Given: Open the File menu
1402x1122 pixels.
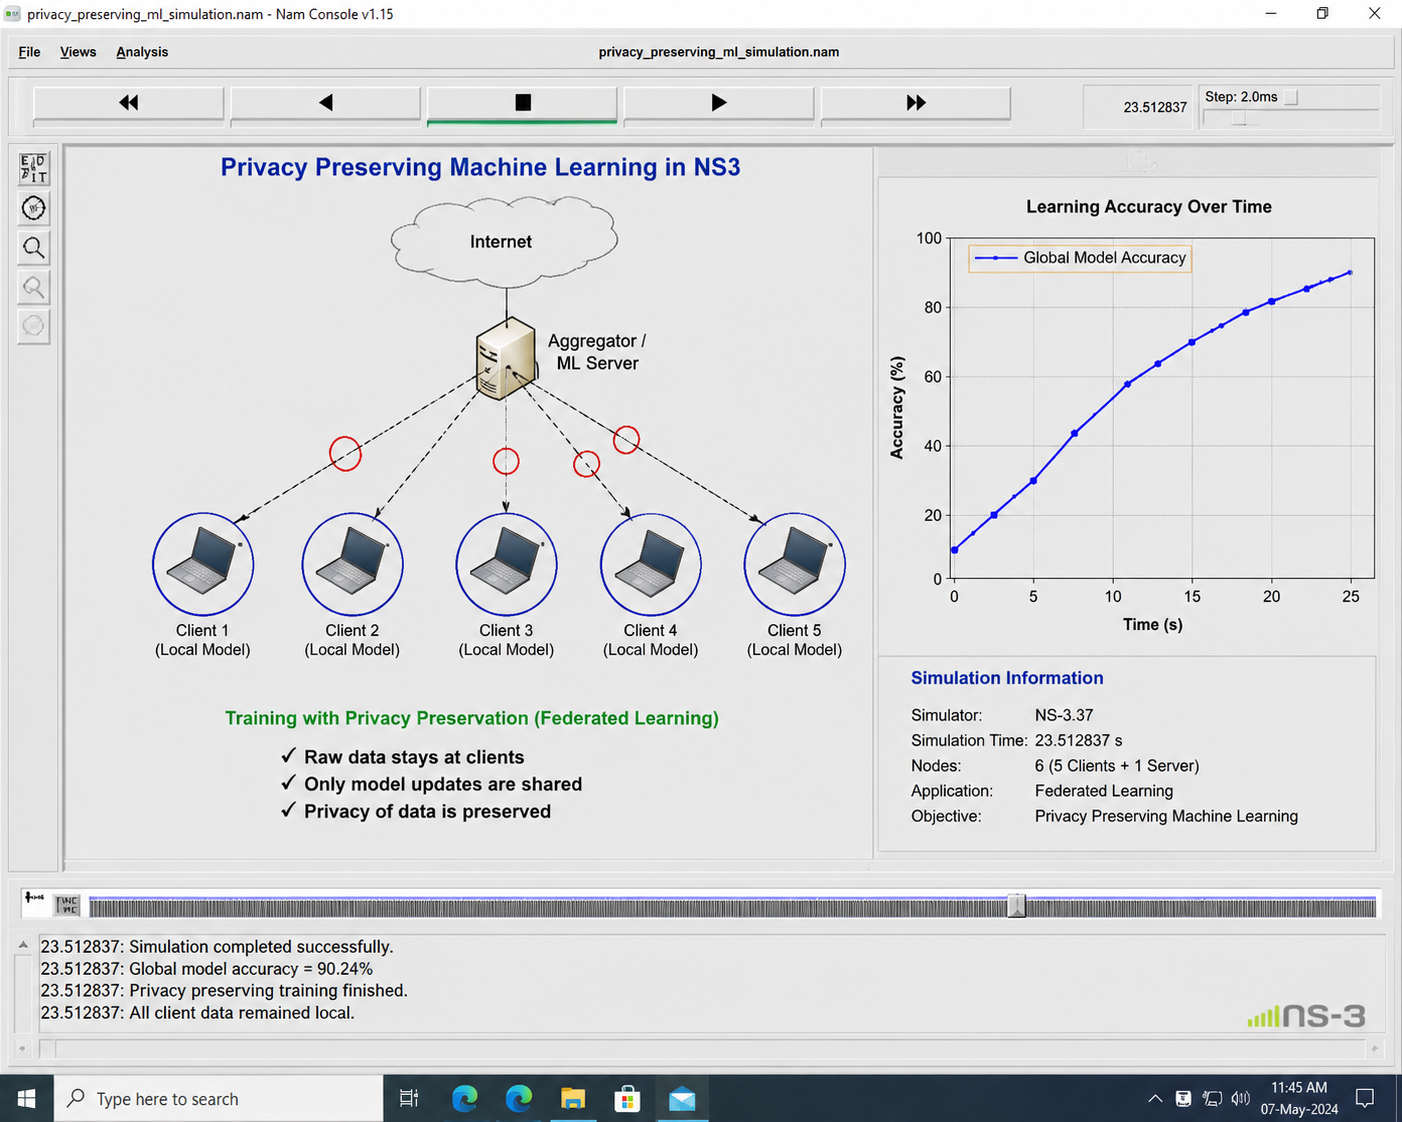Looking at the screenshot, I should coord(29,52).
